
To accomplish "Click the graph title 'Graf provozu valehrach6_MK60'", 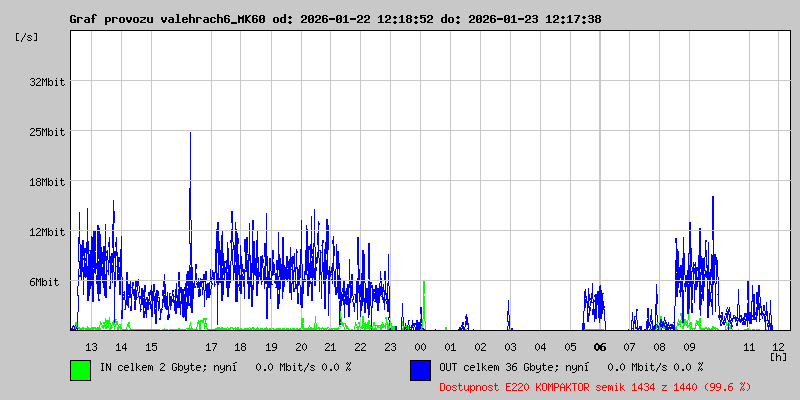I will click(x=177, y=19).
